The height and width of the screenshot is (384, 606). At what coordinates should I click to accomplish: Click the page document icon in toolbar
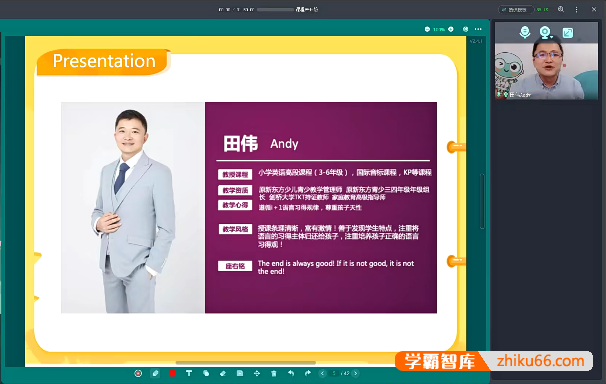[240, 373]
